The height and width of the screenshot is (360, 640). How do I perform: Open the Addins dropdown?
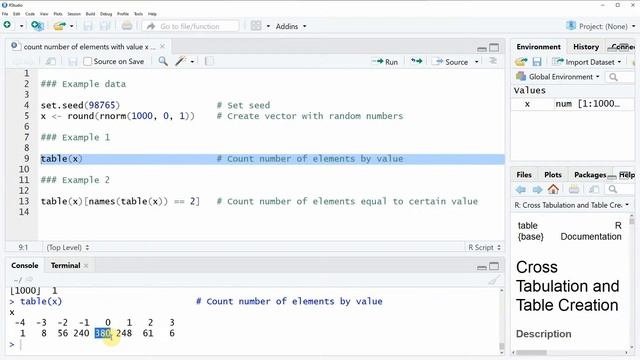(x=291, y=26)
